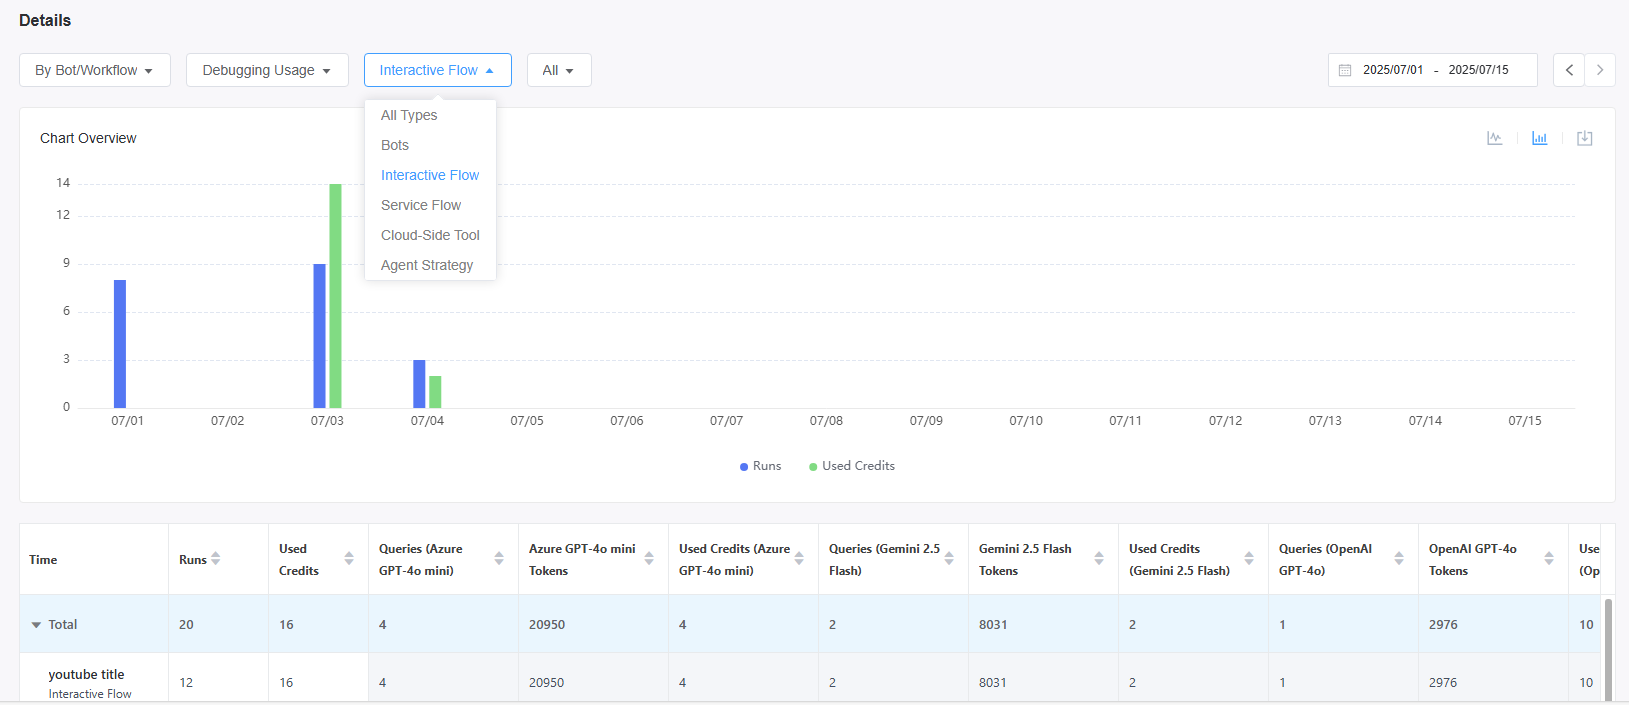Click Total tokens value 20950
Image resolution: width=1629 pixels, height=705 pixels.
pyautogui.click(x=547, y=625)
